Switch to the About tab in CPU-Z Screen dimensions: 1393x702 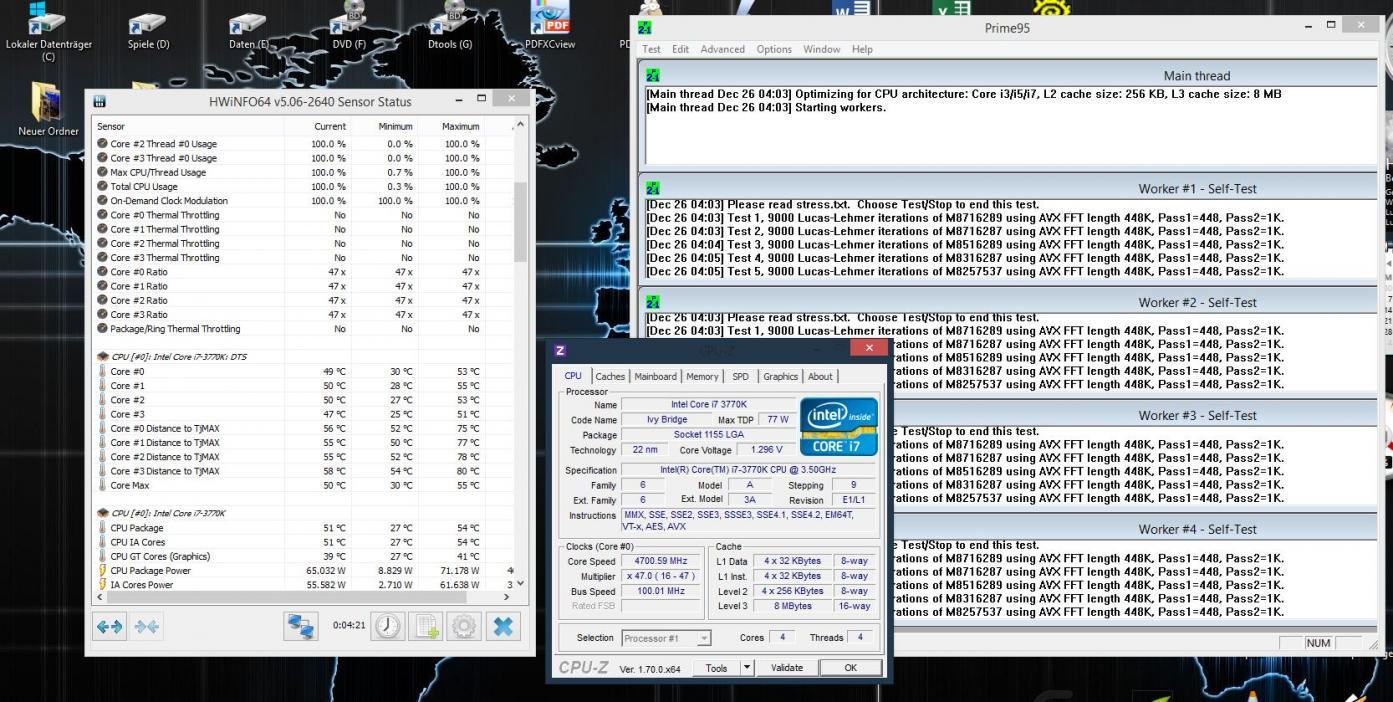[820, 377]
